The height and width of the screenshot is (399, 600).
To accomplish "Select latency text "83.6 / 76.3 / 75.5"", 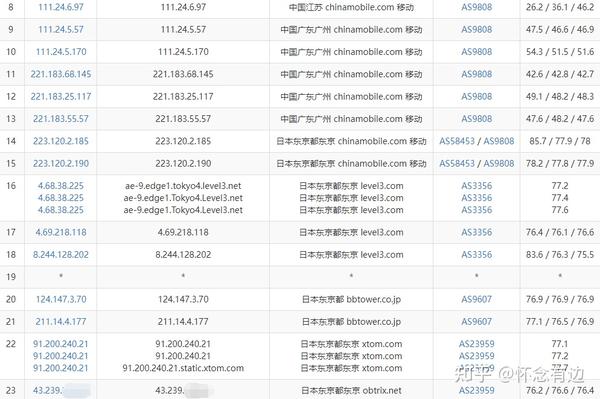I will [560, 254].
